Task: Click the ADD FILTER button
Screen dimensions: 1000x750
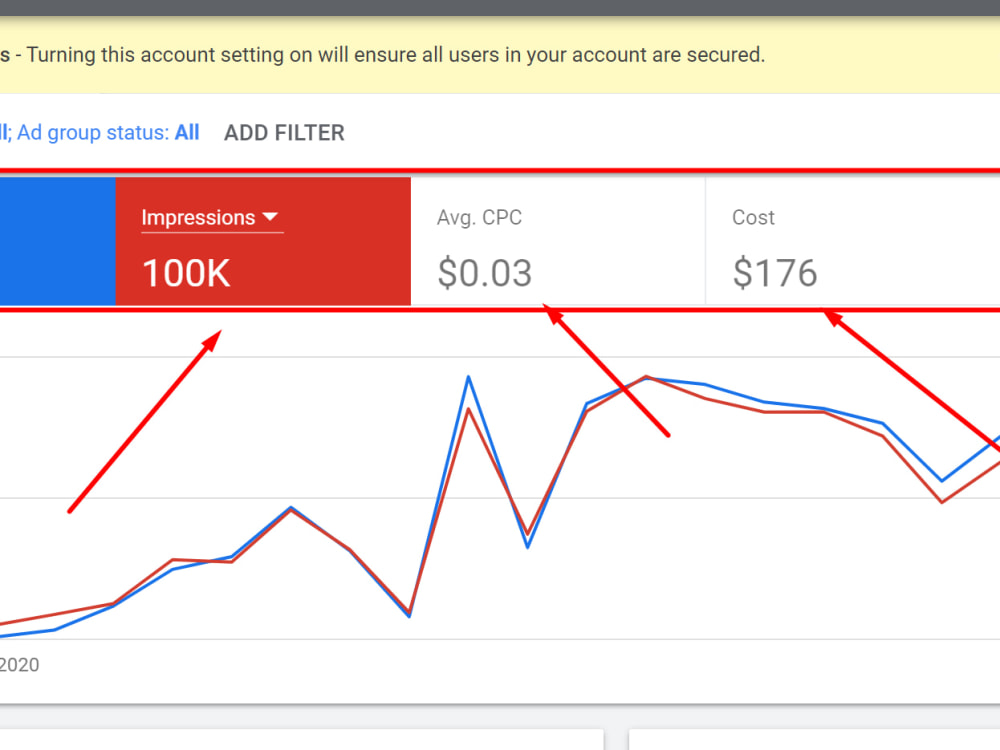Action: pyautogui.click(x=284, y=133)
